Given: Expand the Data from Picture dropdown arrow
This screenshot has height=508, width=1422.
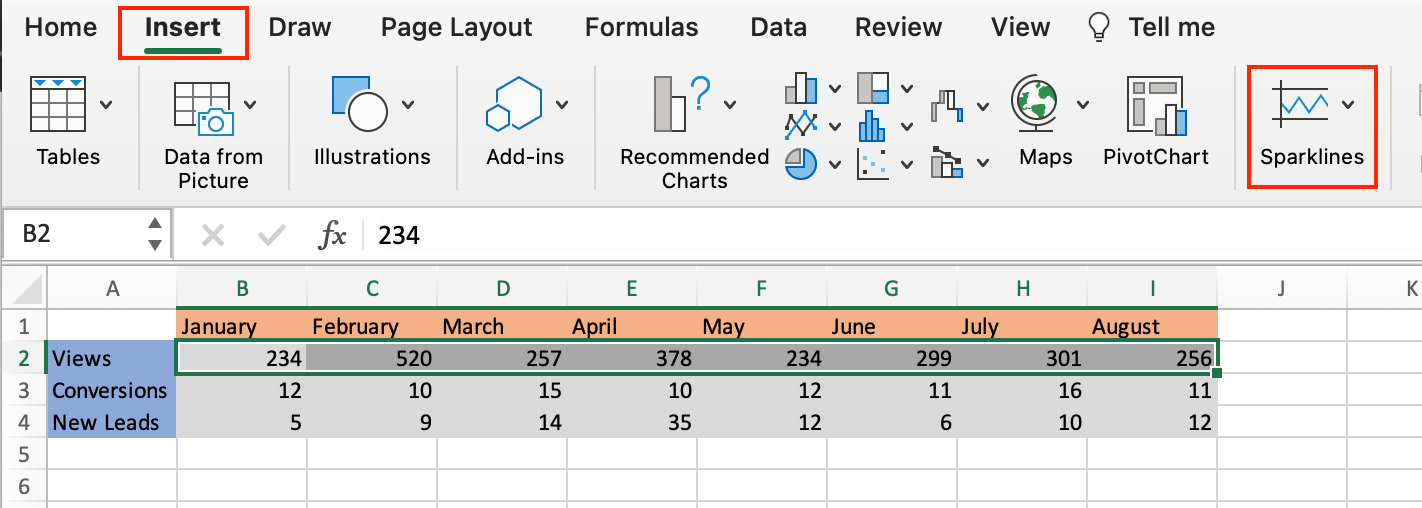Looking at the screenshot, I should (250, 104).
